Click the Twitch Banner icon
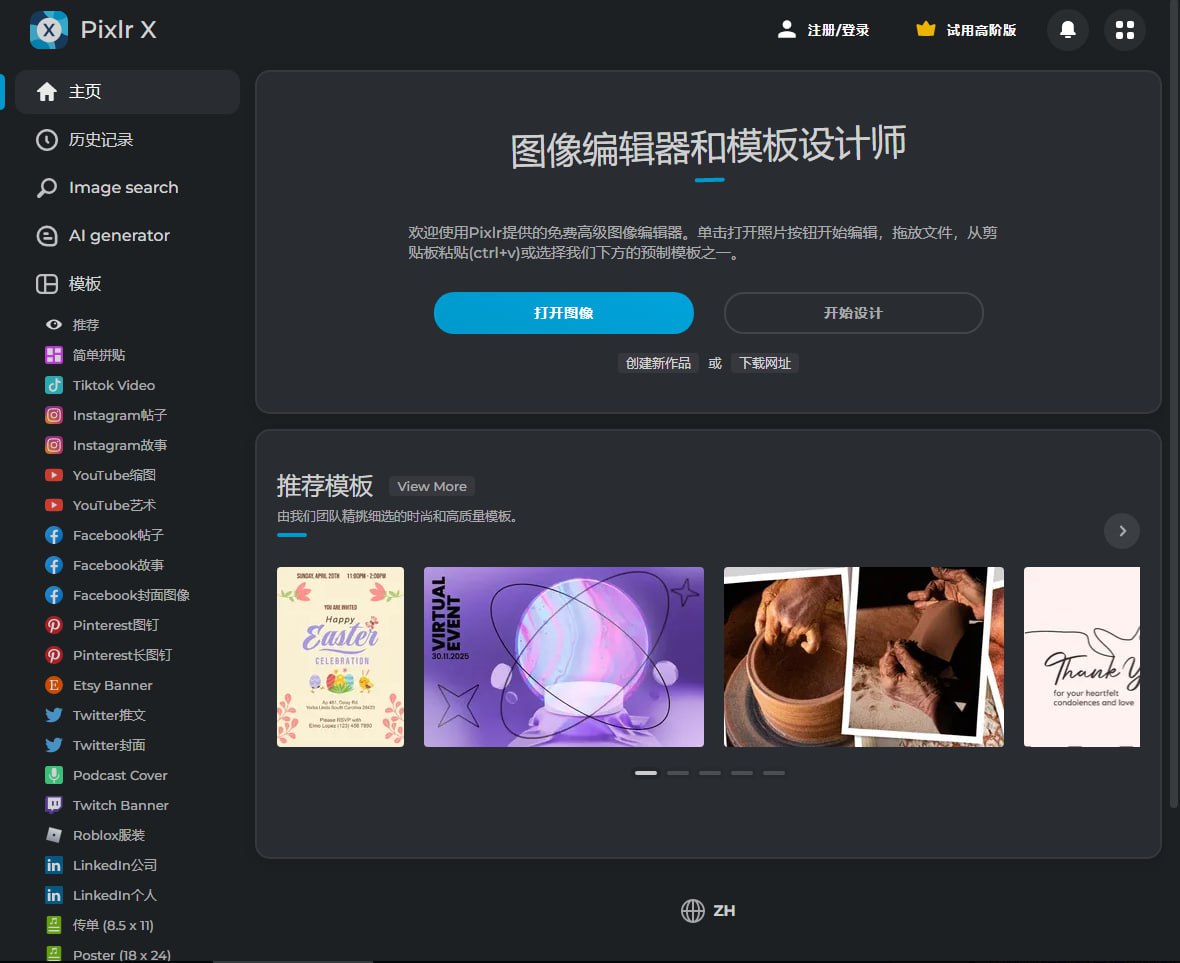1180x963 pixels. 54,805
